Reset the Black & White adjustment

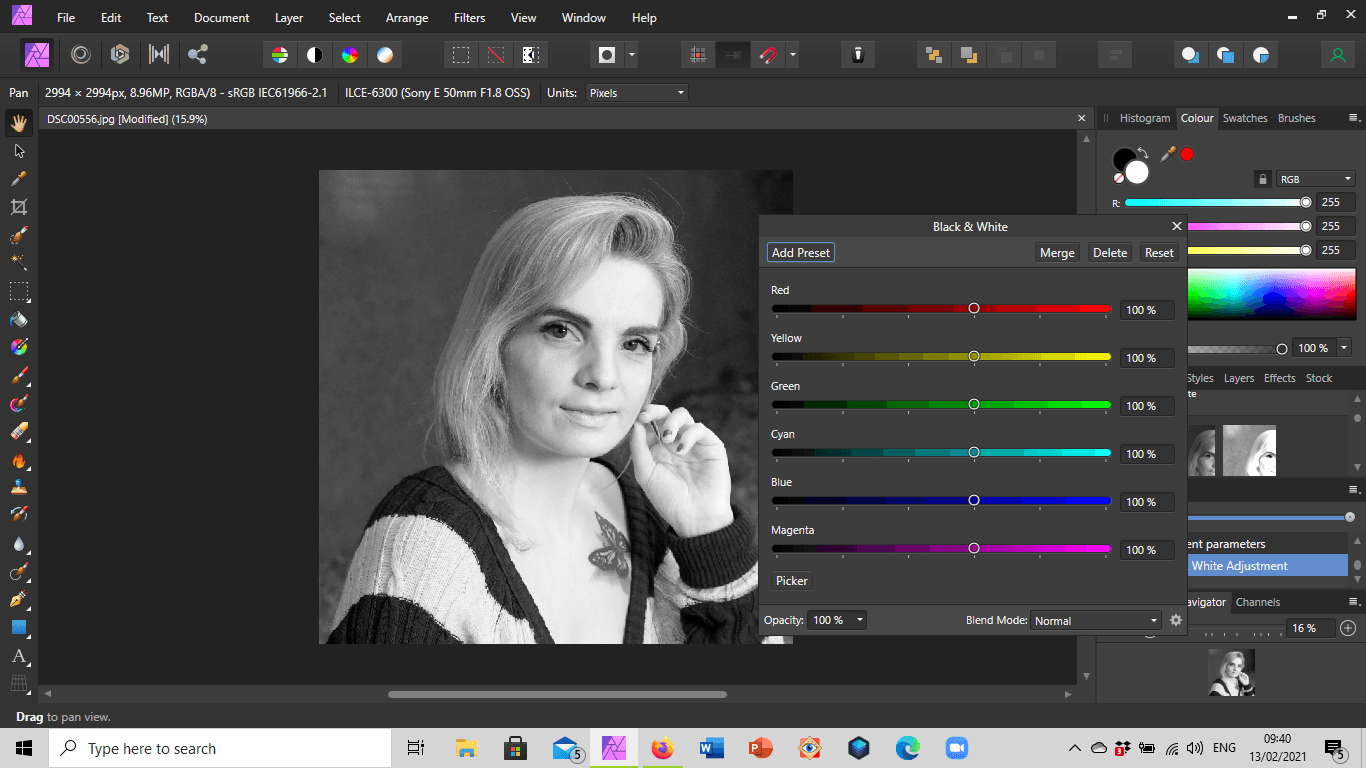pos(1158,252)
